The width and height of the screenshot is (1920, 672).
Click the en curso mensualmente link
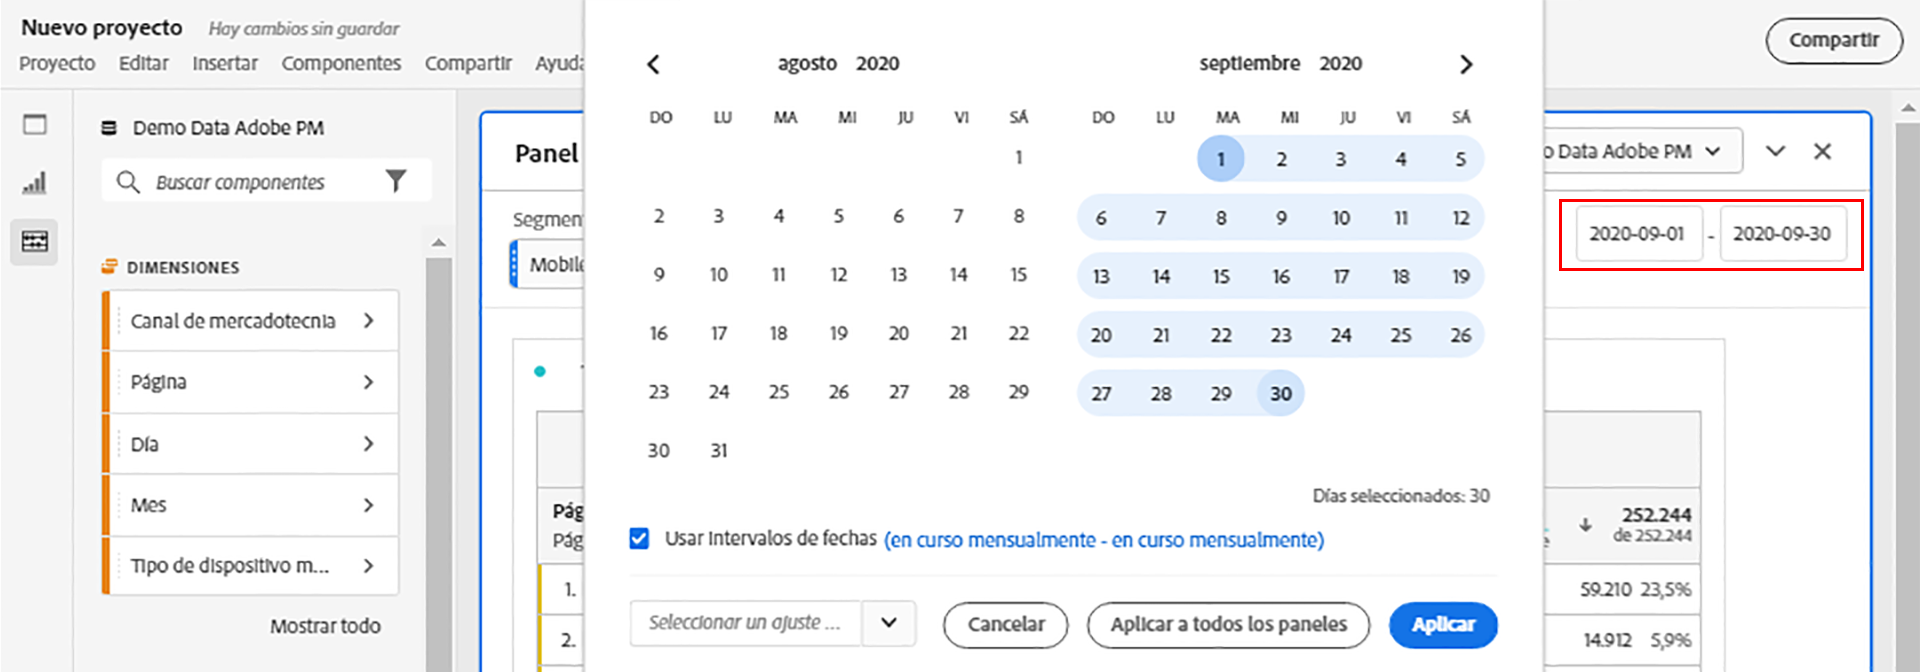tap(1103, 540)
